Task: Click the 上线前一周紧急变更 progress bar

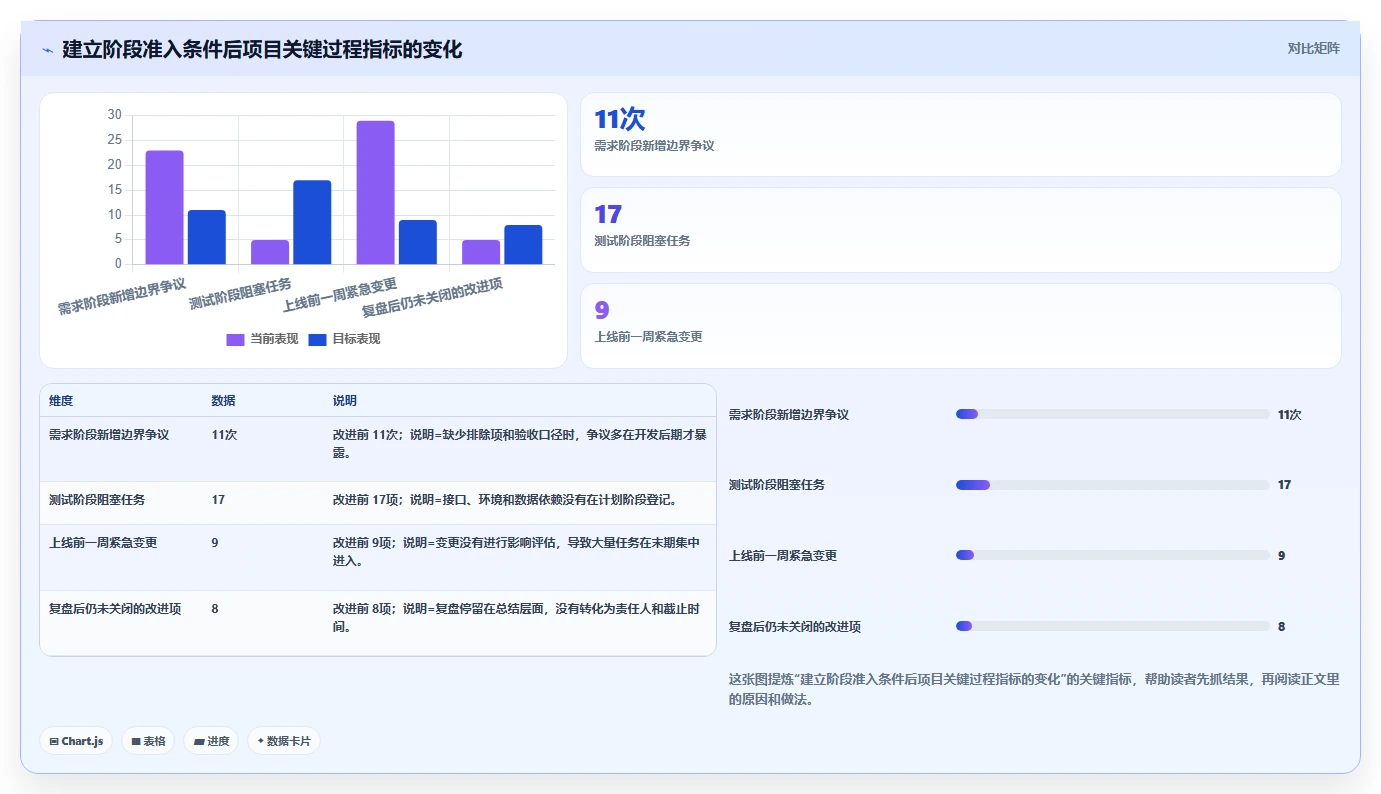Action: 1112,555
